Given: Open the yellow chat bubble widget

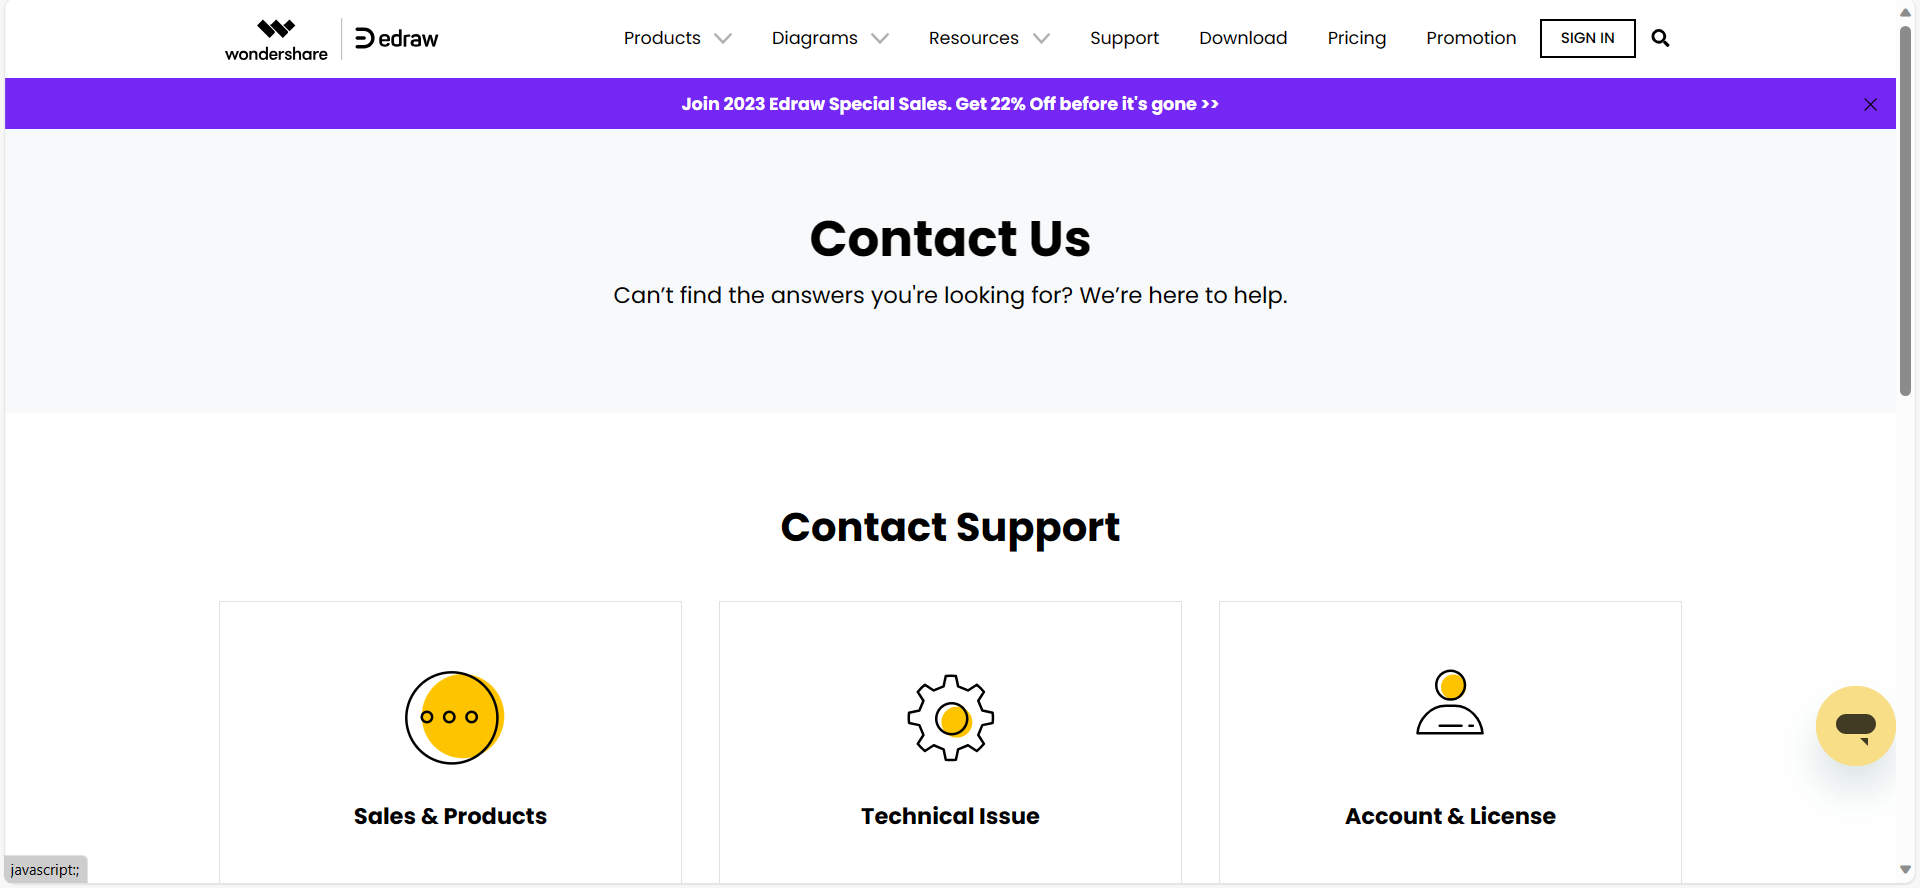Looking at the screenshot, I should pos(1855,726).
